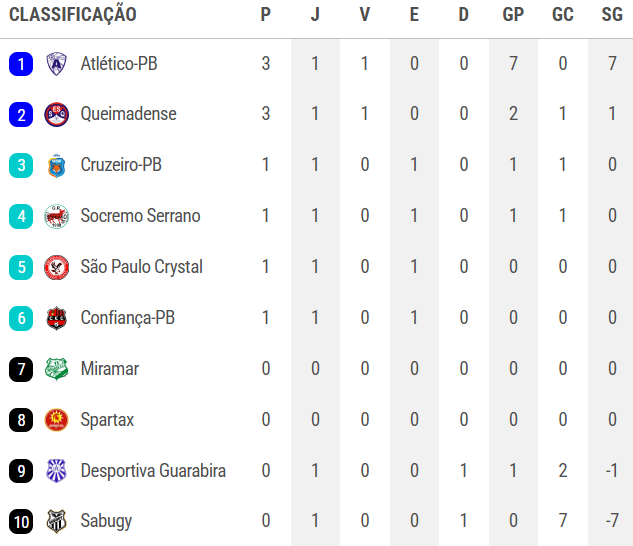Click the Atlético-PB team crest
This screenshot has width=633, height=546.
click(x=56, y=64)
